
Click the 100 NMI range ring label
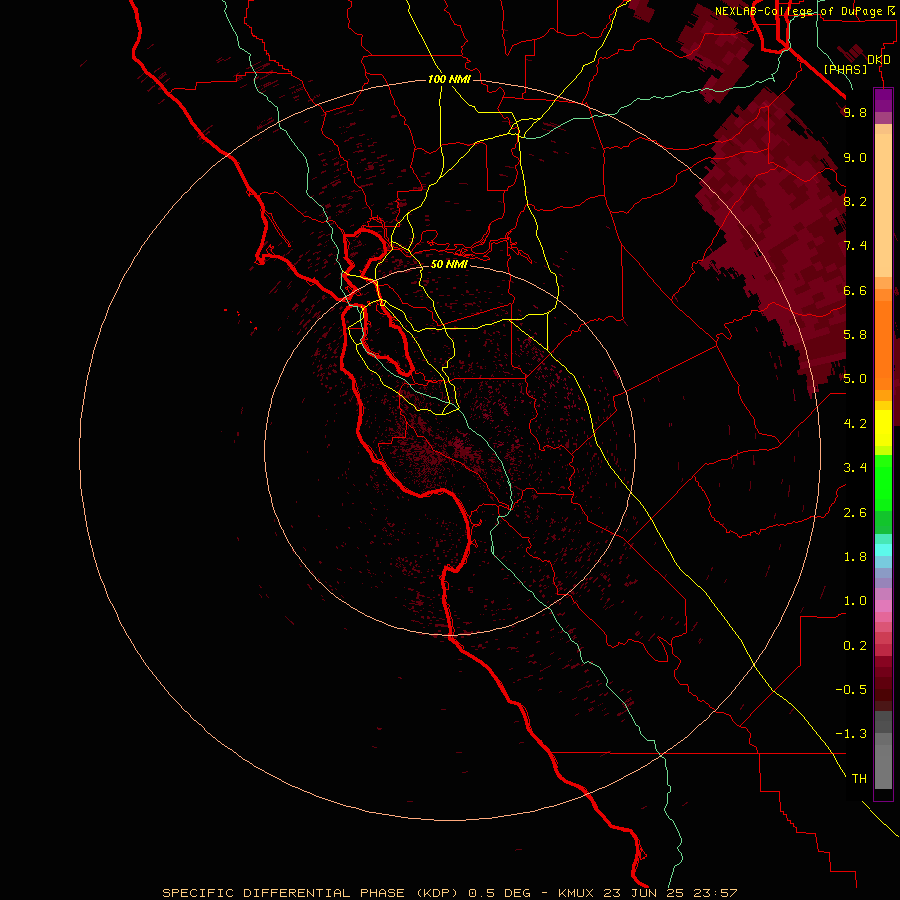click(449, 79)
